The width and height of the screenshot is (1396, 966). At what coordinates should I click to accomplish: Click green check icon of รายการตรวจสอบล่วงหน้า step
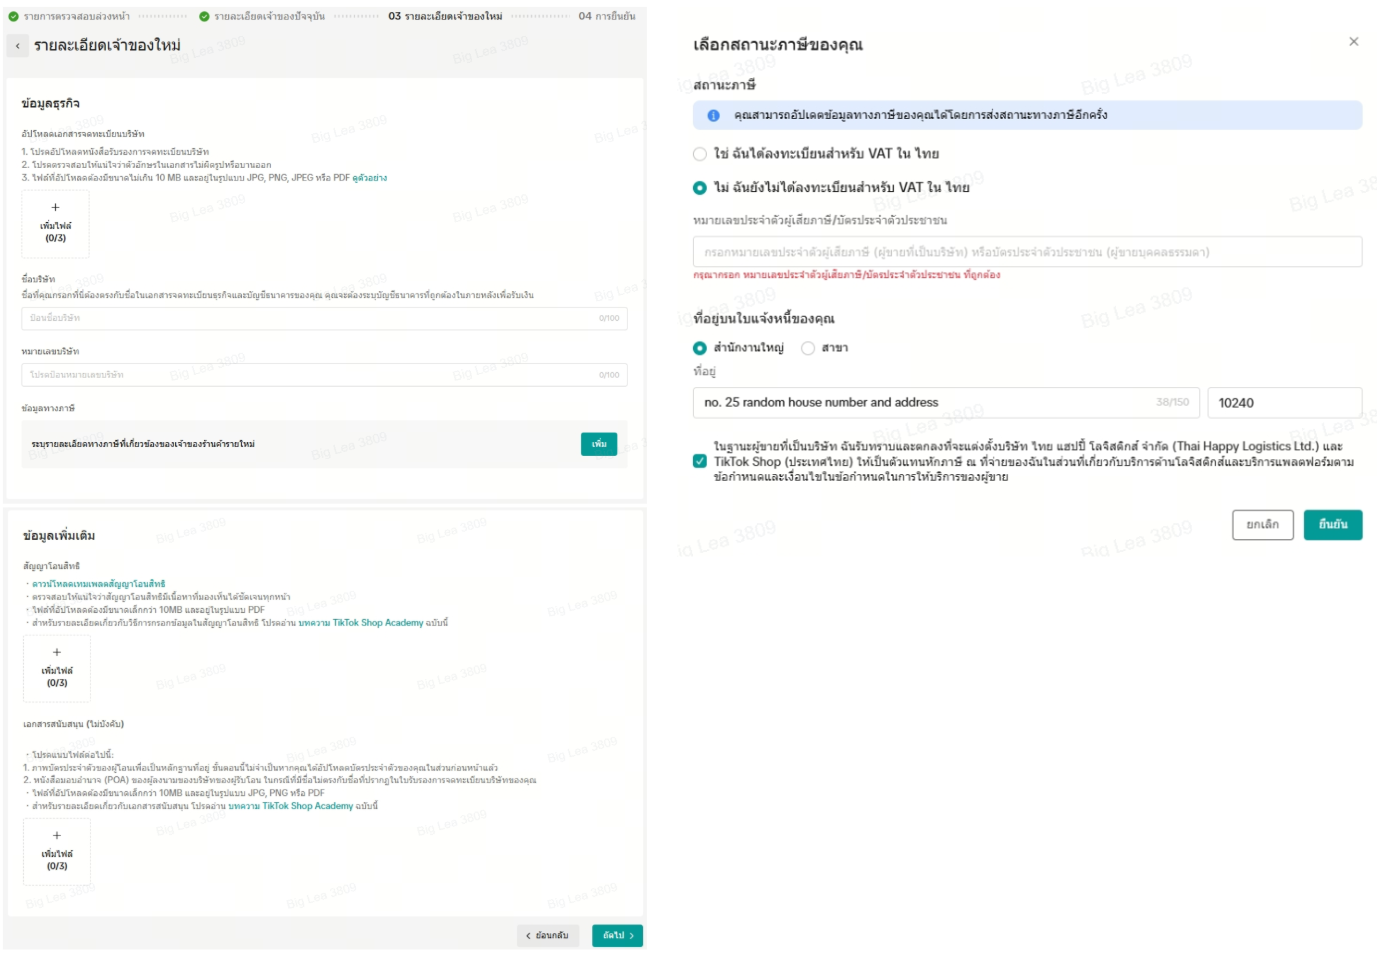(13, 17)
